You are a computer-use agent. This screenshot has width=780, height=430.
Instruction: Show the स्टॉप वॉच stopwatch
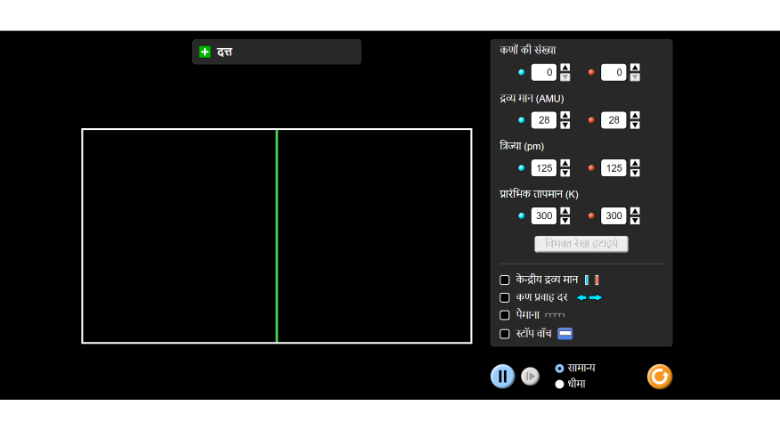[505, 334]
